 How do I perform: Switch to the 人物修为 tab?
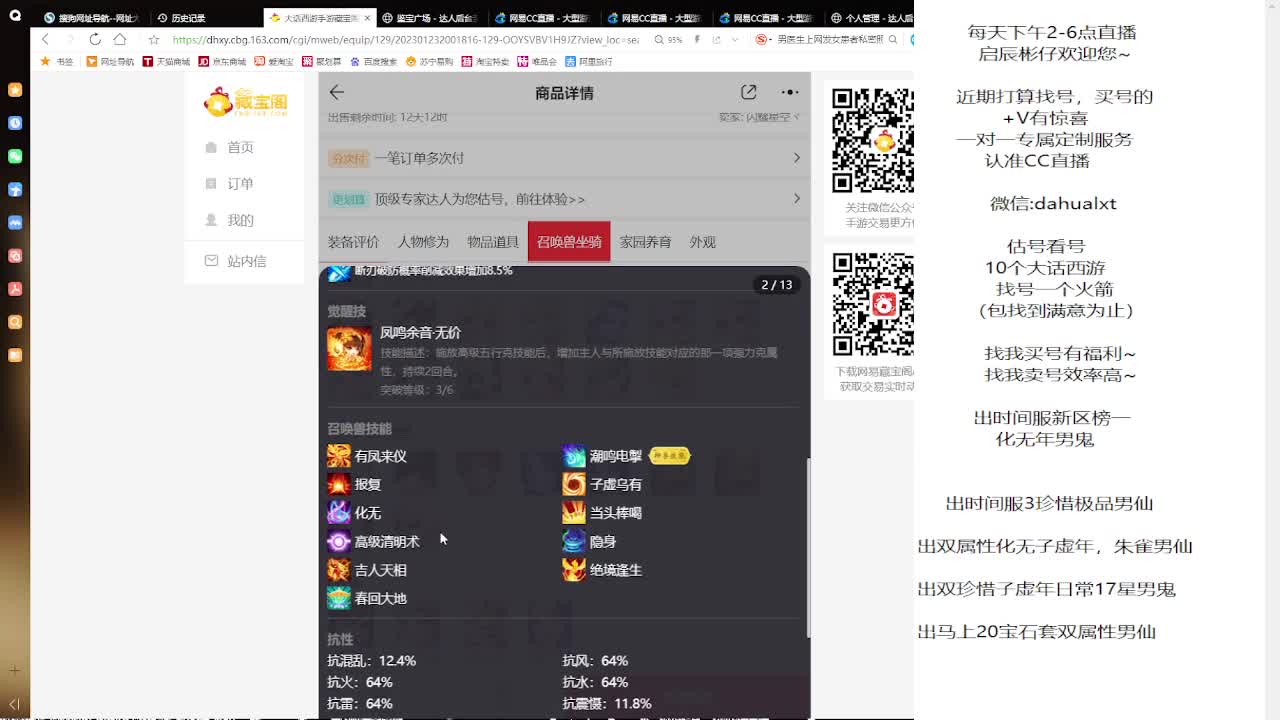423,242
